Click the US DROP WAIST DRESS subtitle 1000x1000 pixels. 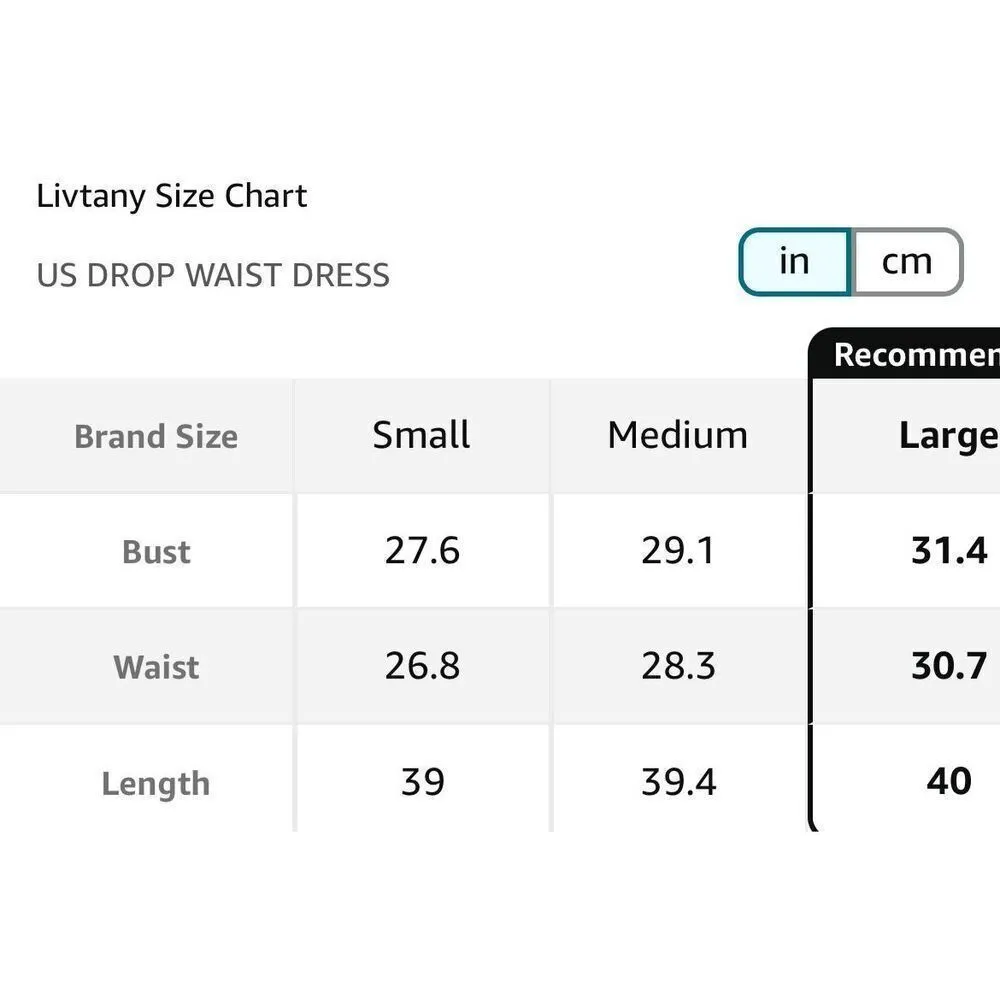(213, 275)
